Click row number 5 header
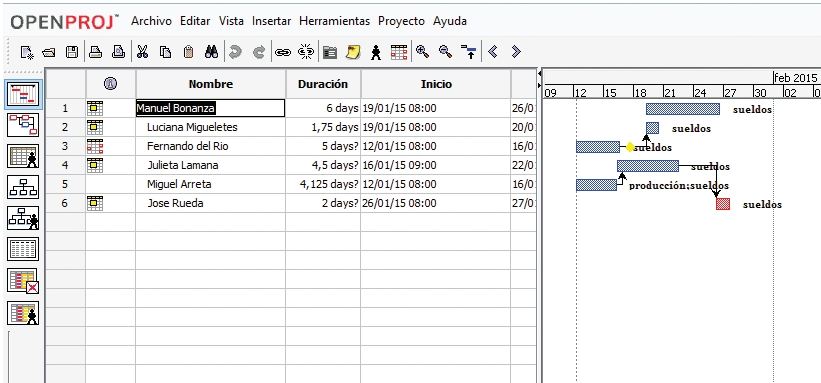Image resolution: width=821 pixels, height=383 pixels. pyautogui.click(x=65, y=184)
